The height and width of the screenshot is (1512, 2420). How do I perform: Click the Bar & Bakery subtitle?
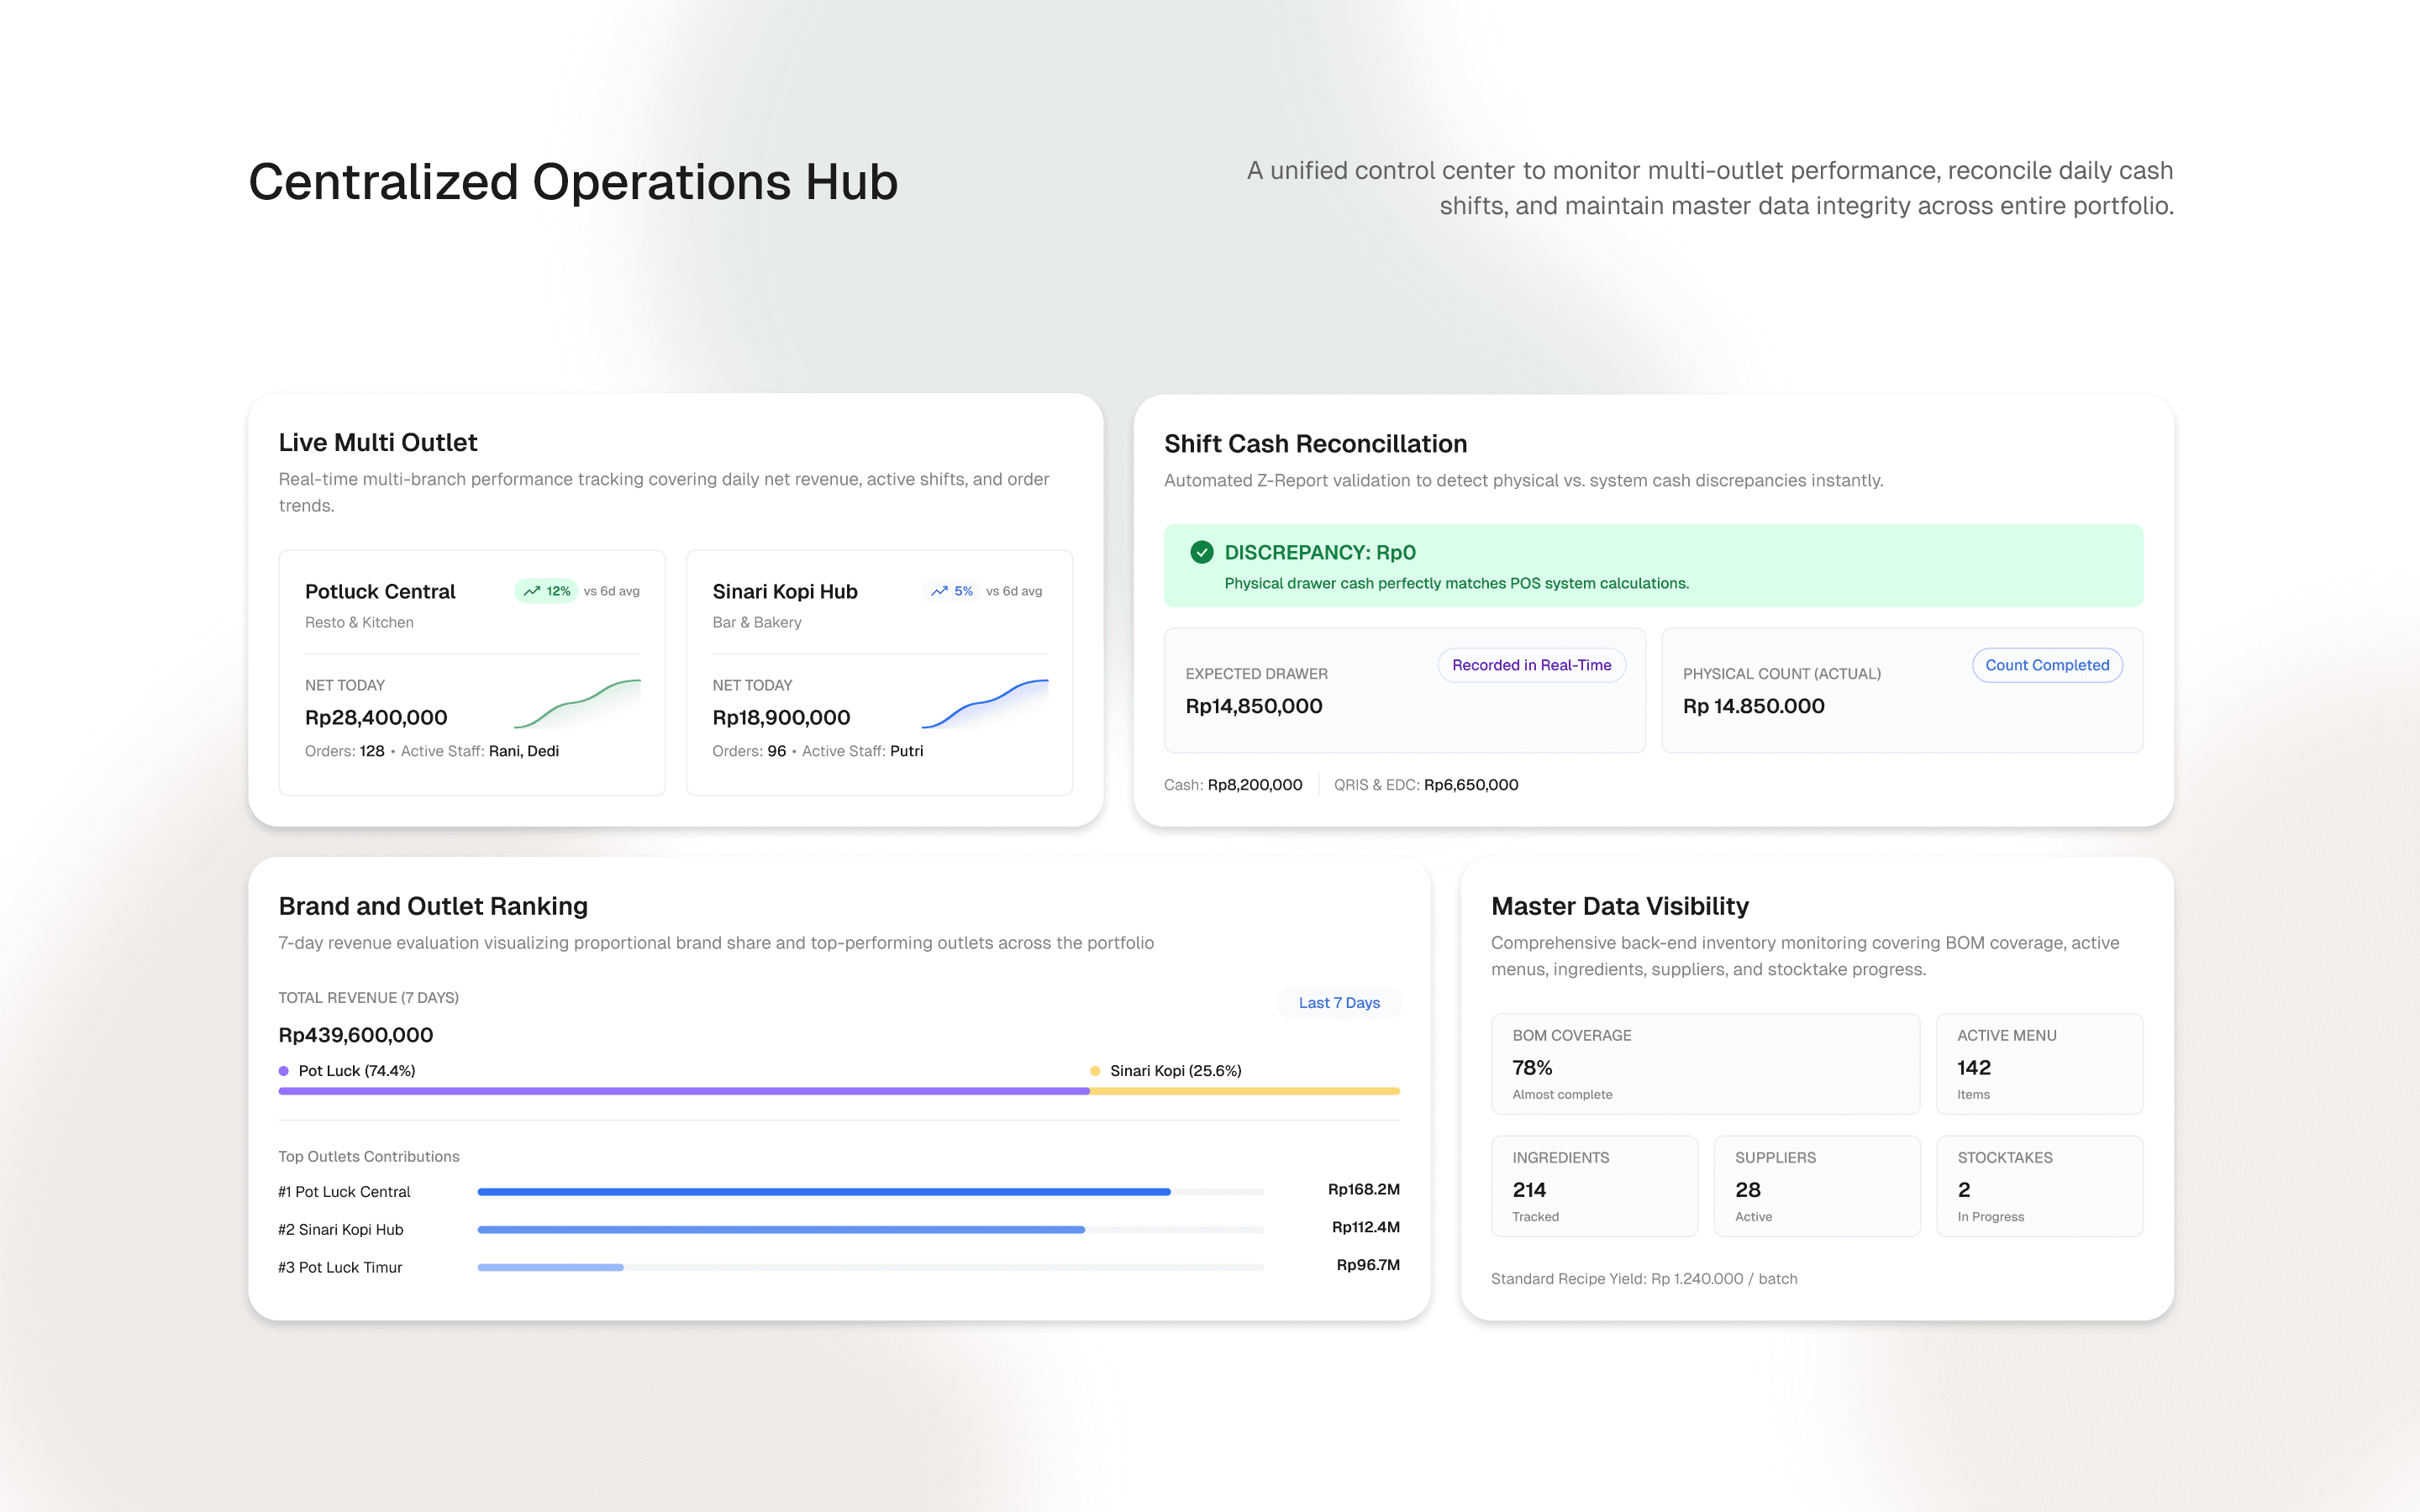pos(757,622)
